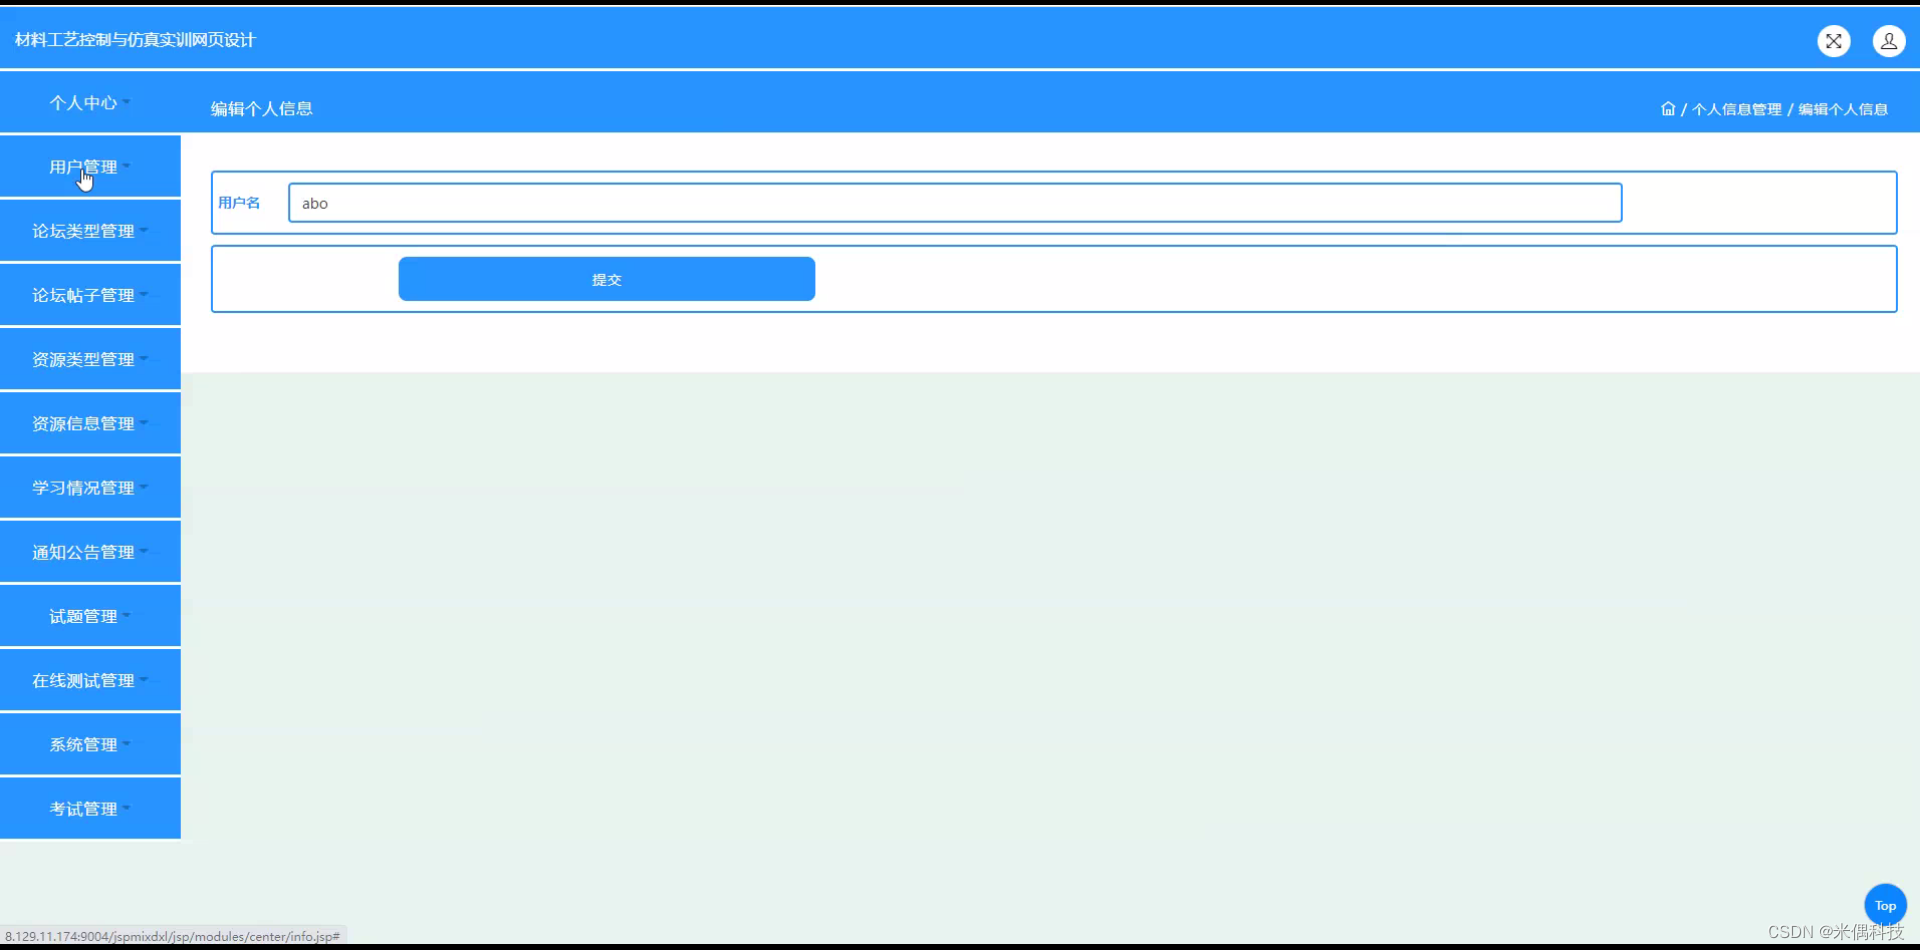Expand the 个人中心 sidebar menu
This screenshot has height=950, width=1920.
pyautogui.click(x=90, y=102)
